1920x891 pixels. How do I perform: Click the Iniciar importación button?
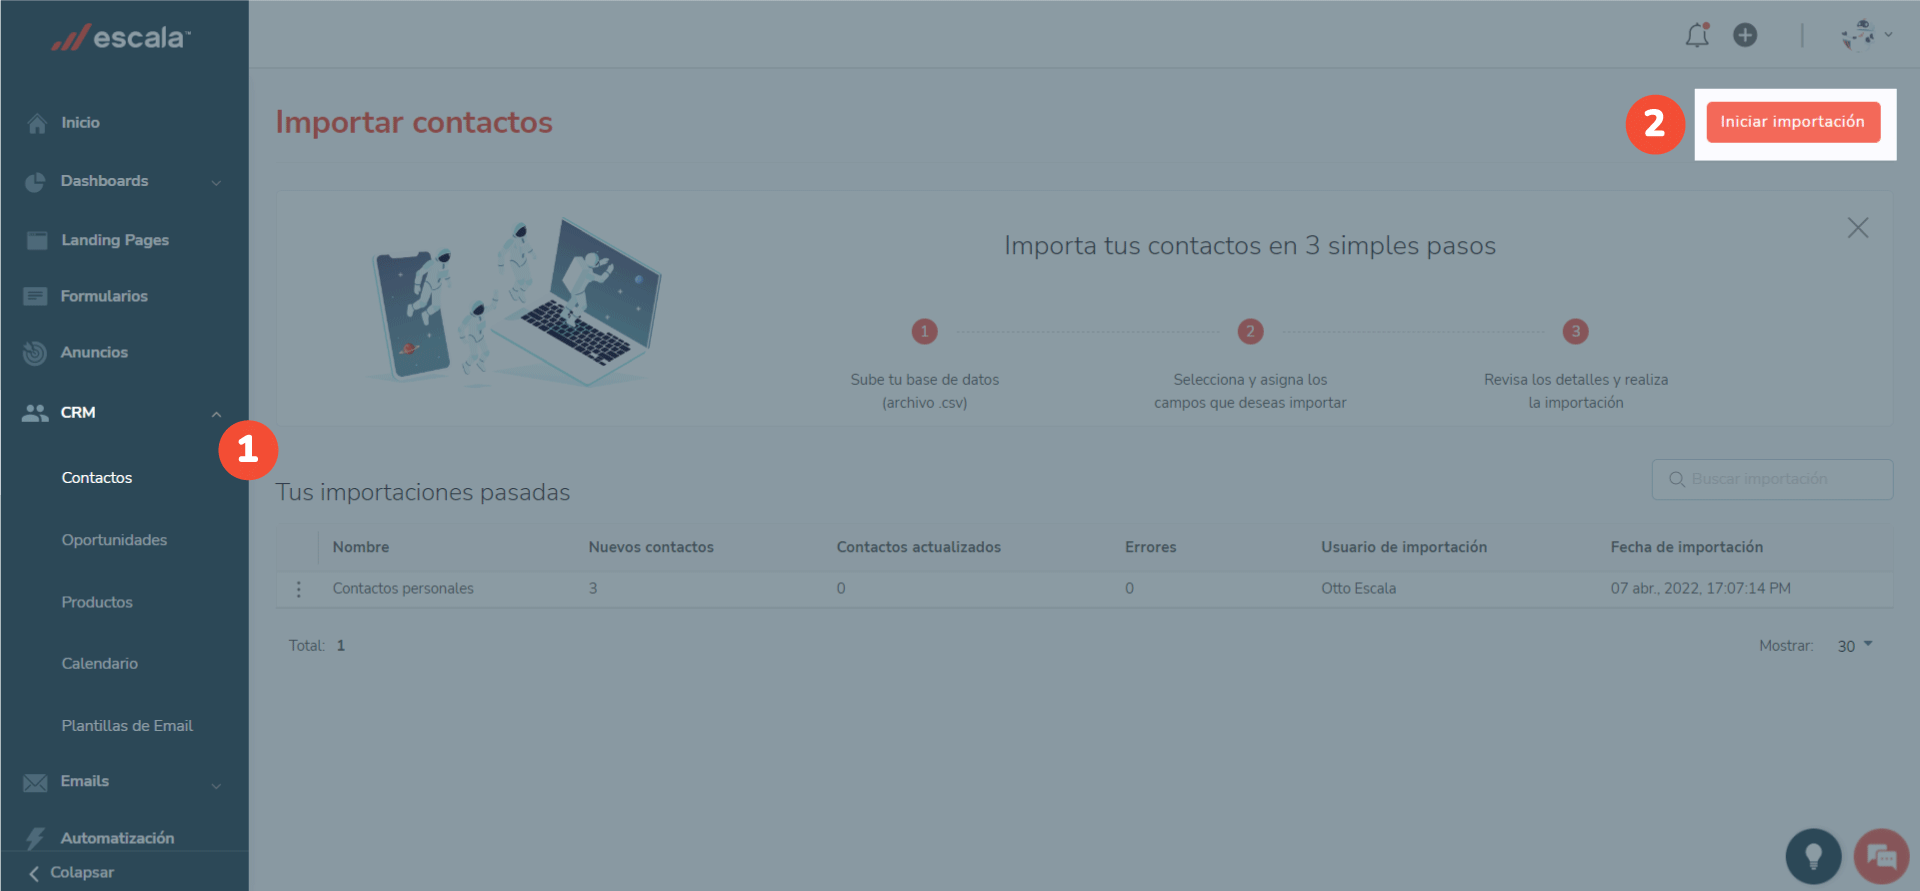1792,122
